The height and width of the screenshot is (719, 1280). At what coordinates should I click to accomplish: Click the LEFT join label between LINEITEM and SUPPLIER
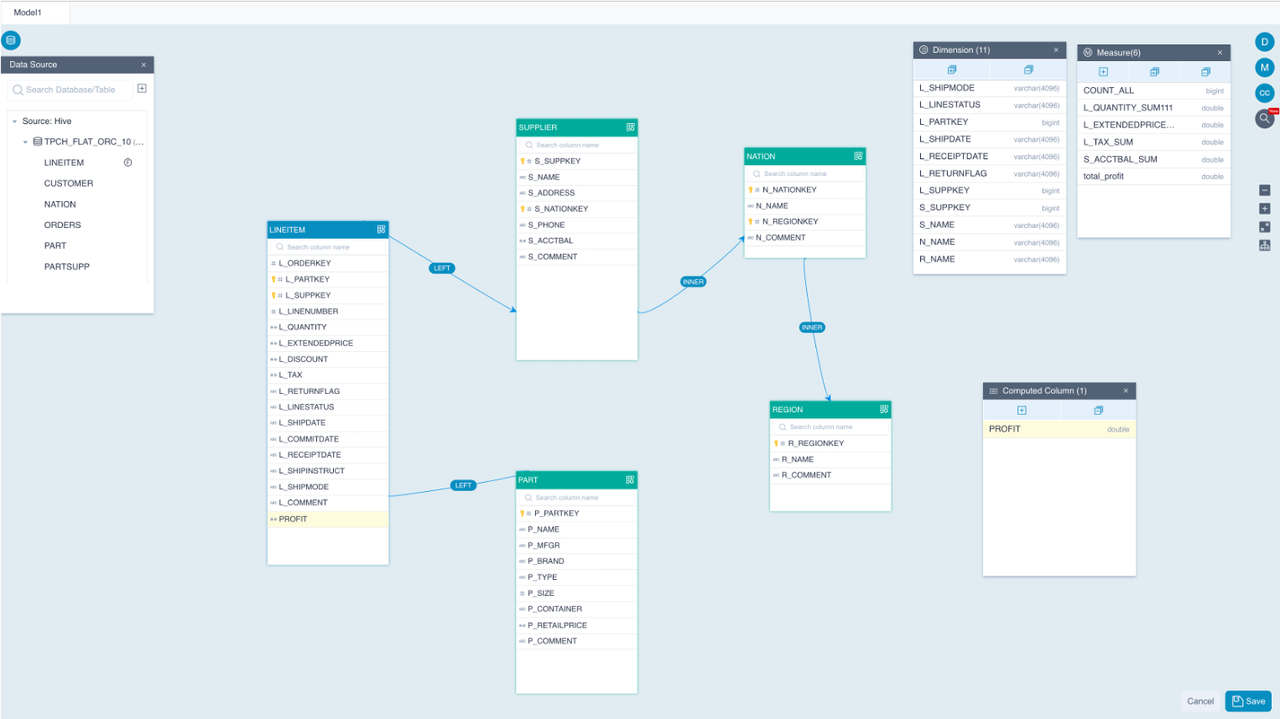pos(442,268)
